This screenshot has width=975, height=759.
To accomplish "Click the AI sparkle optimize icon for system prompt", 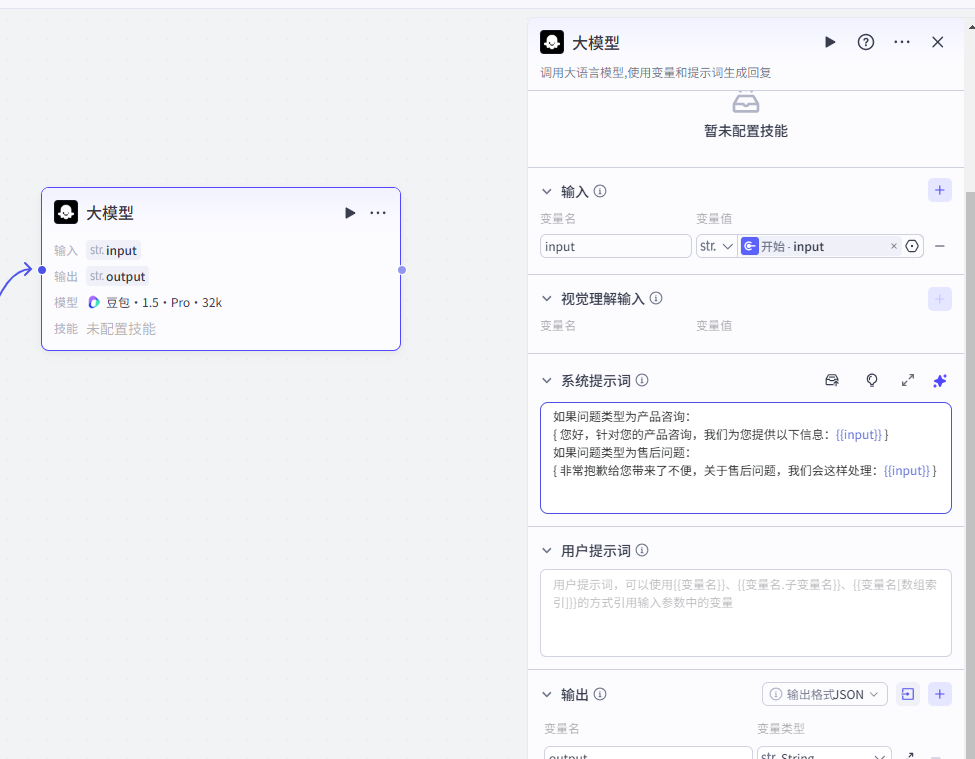I will (939, 380).
